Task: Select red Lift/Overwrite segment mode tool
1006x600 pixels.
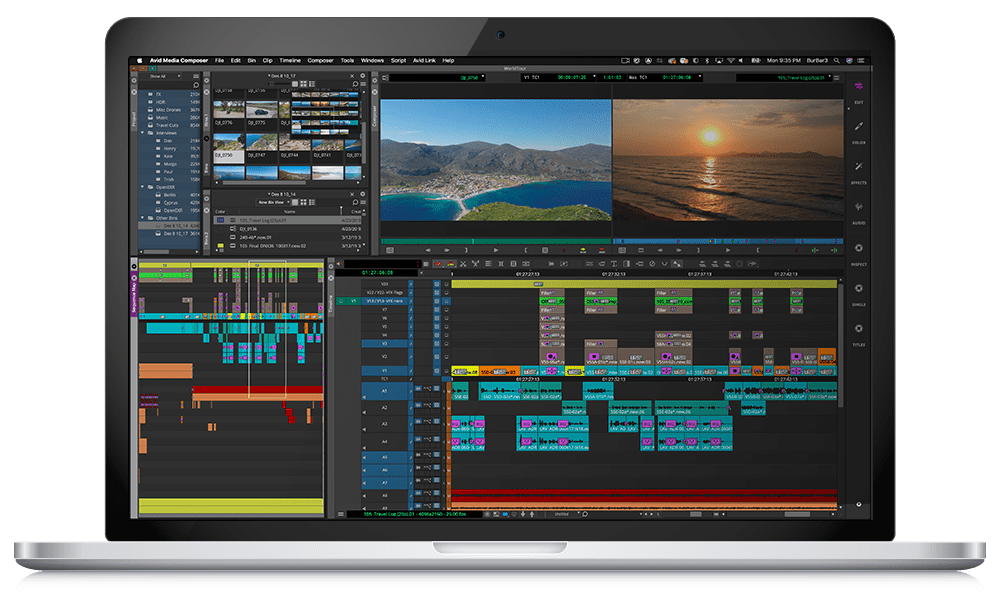Action: pyautogui.click(x=439, y=264)
